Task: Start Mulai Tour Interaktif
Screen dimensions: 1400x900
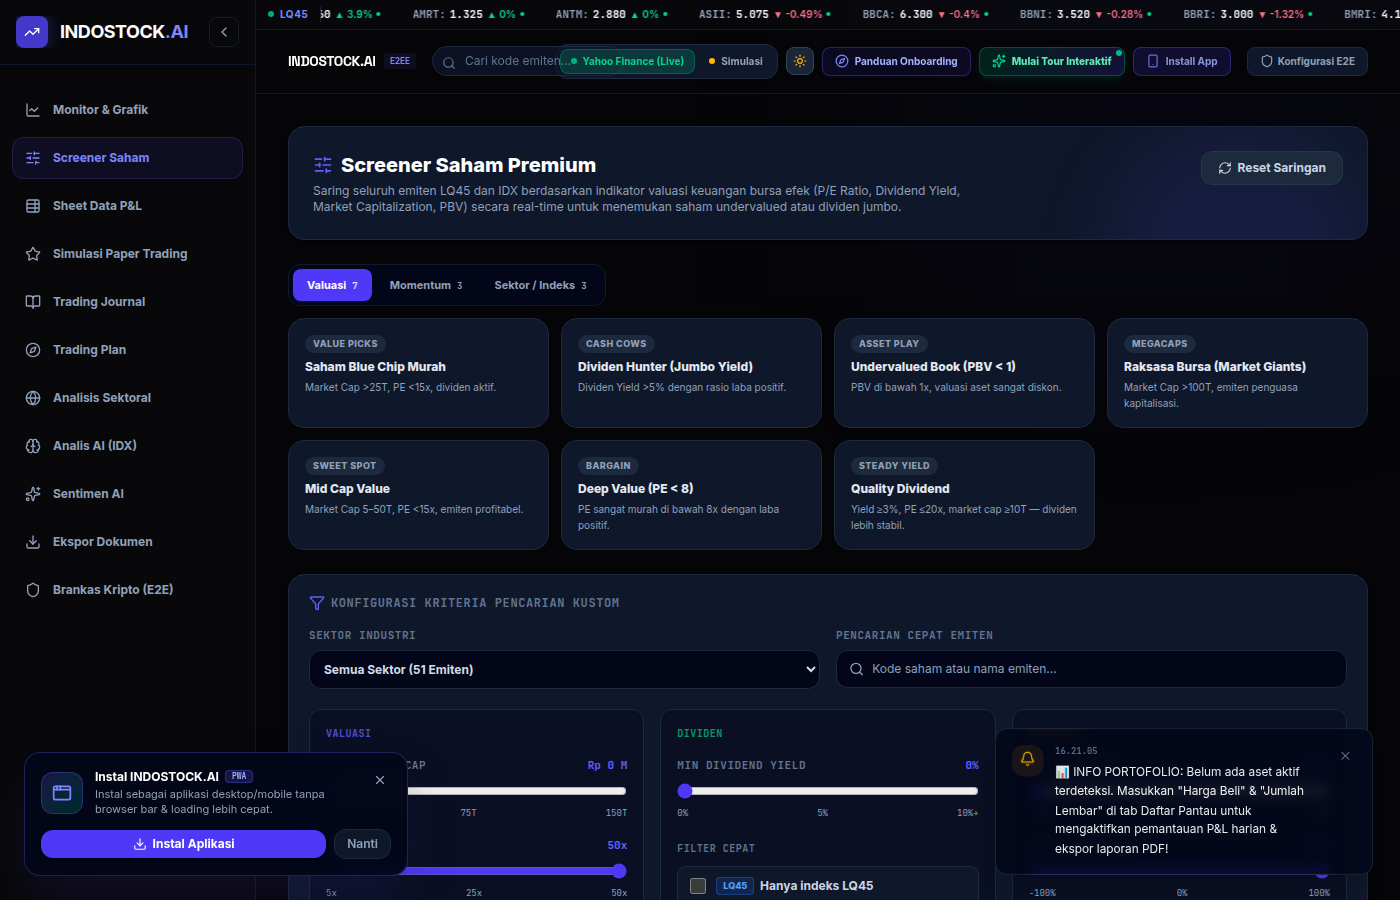Action: [1052, 61]
